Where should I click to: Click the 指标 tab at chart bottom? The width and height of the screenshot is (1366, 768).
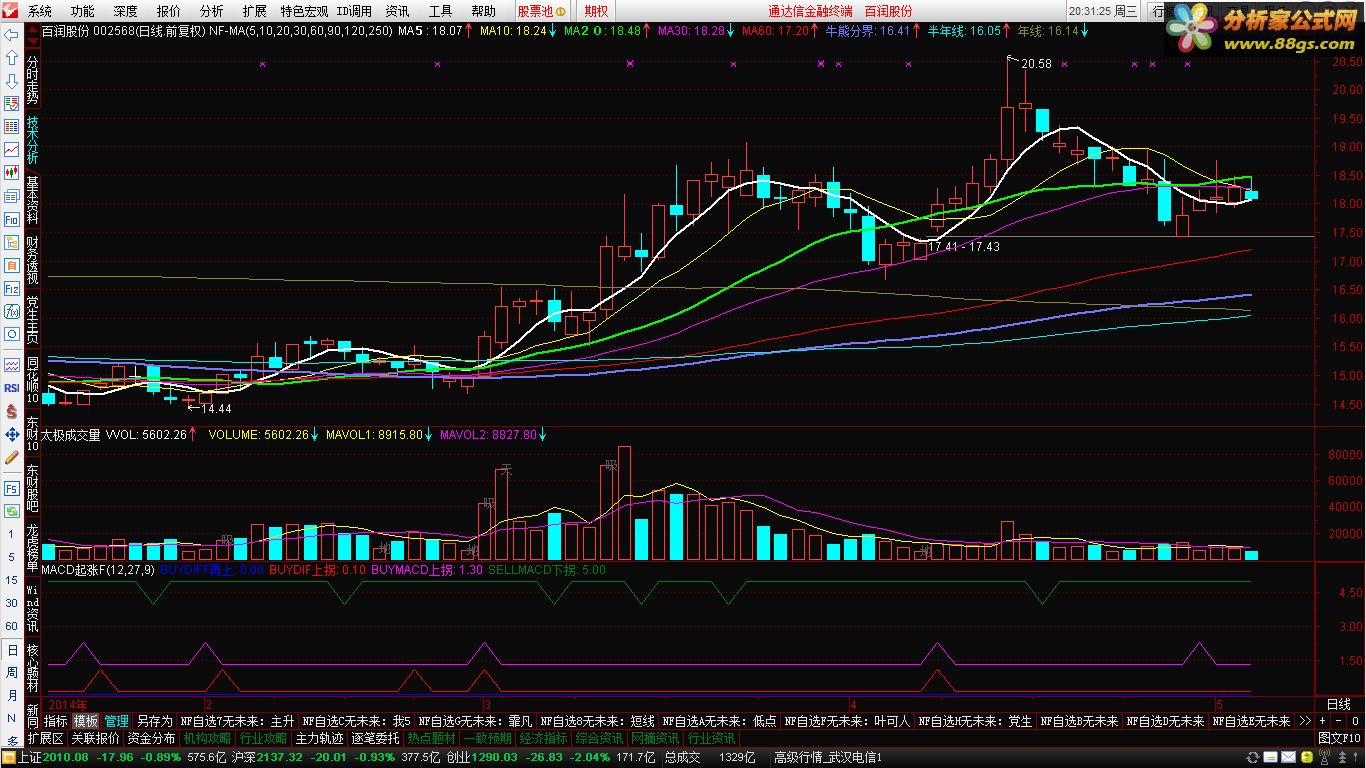point(55,721)
